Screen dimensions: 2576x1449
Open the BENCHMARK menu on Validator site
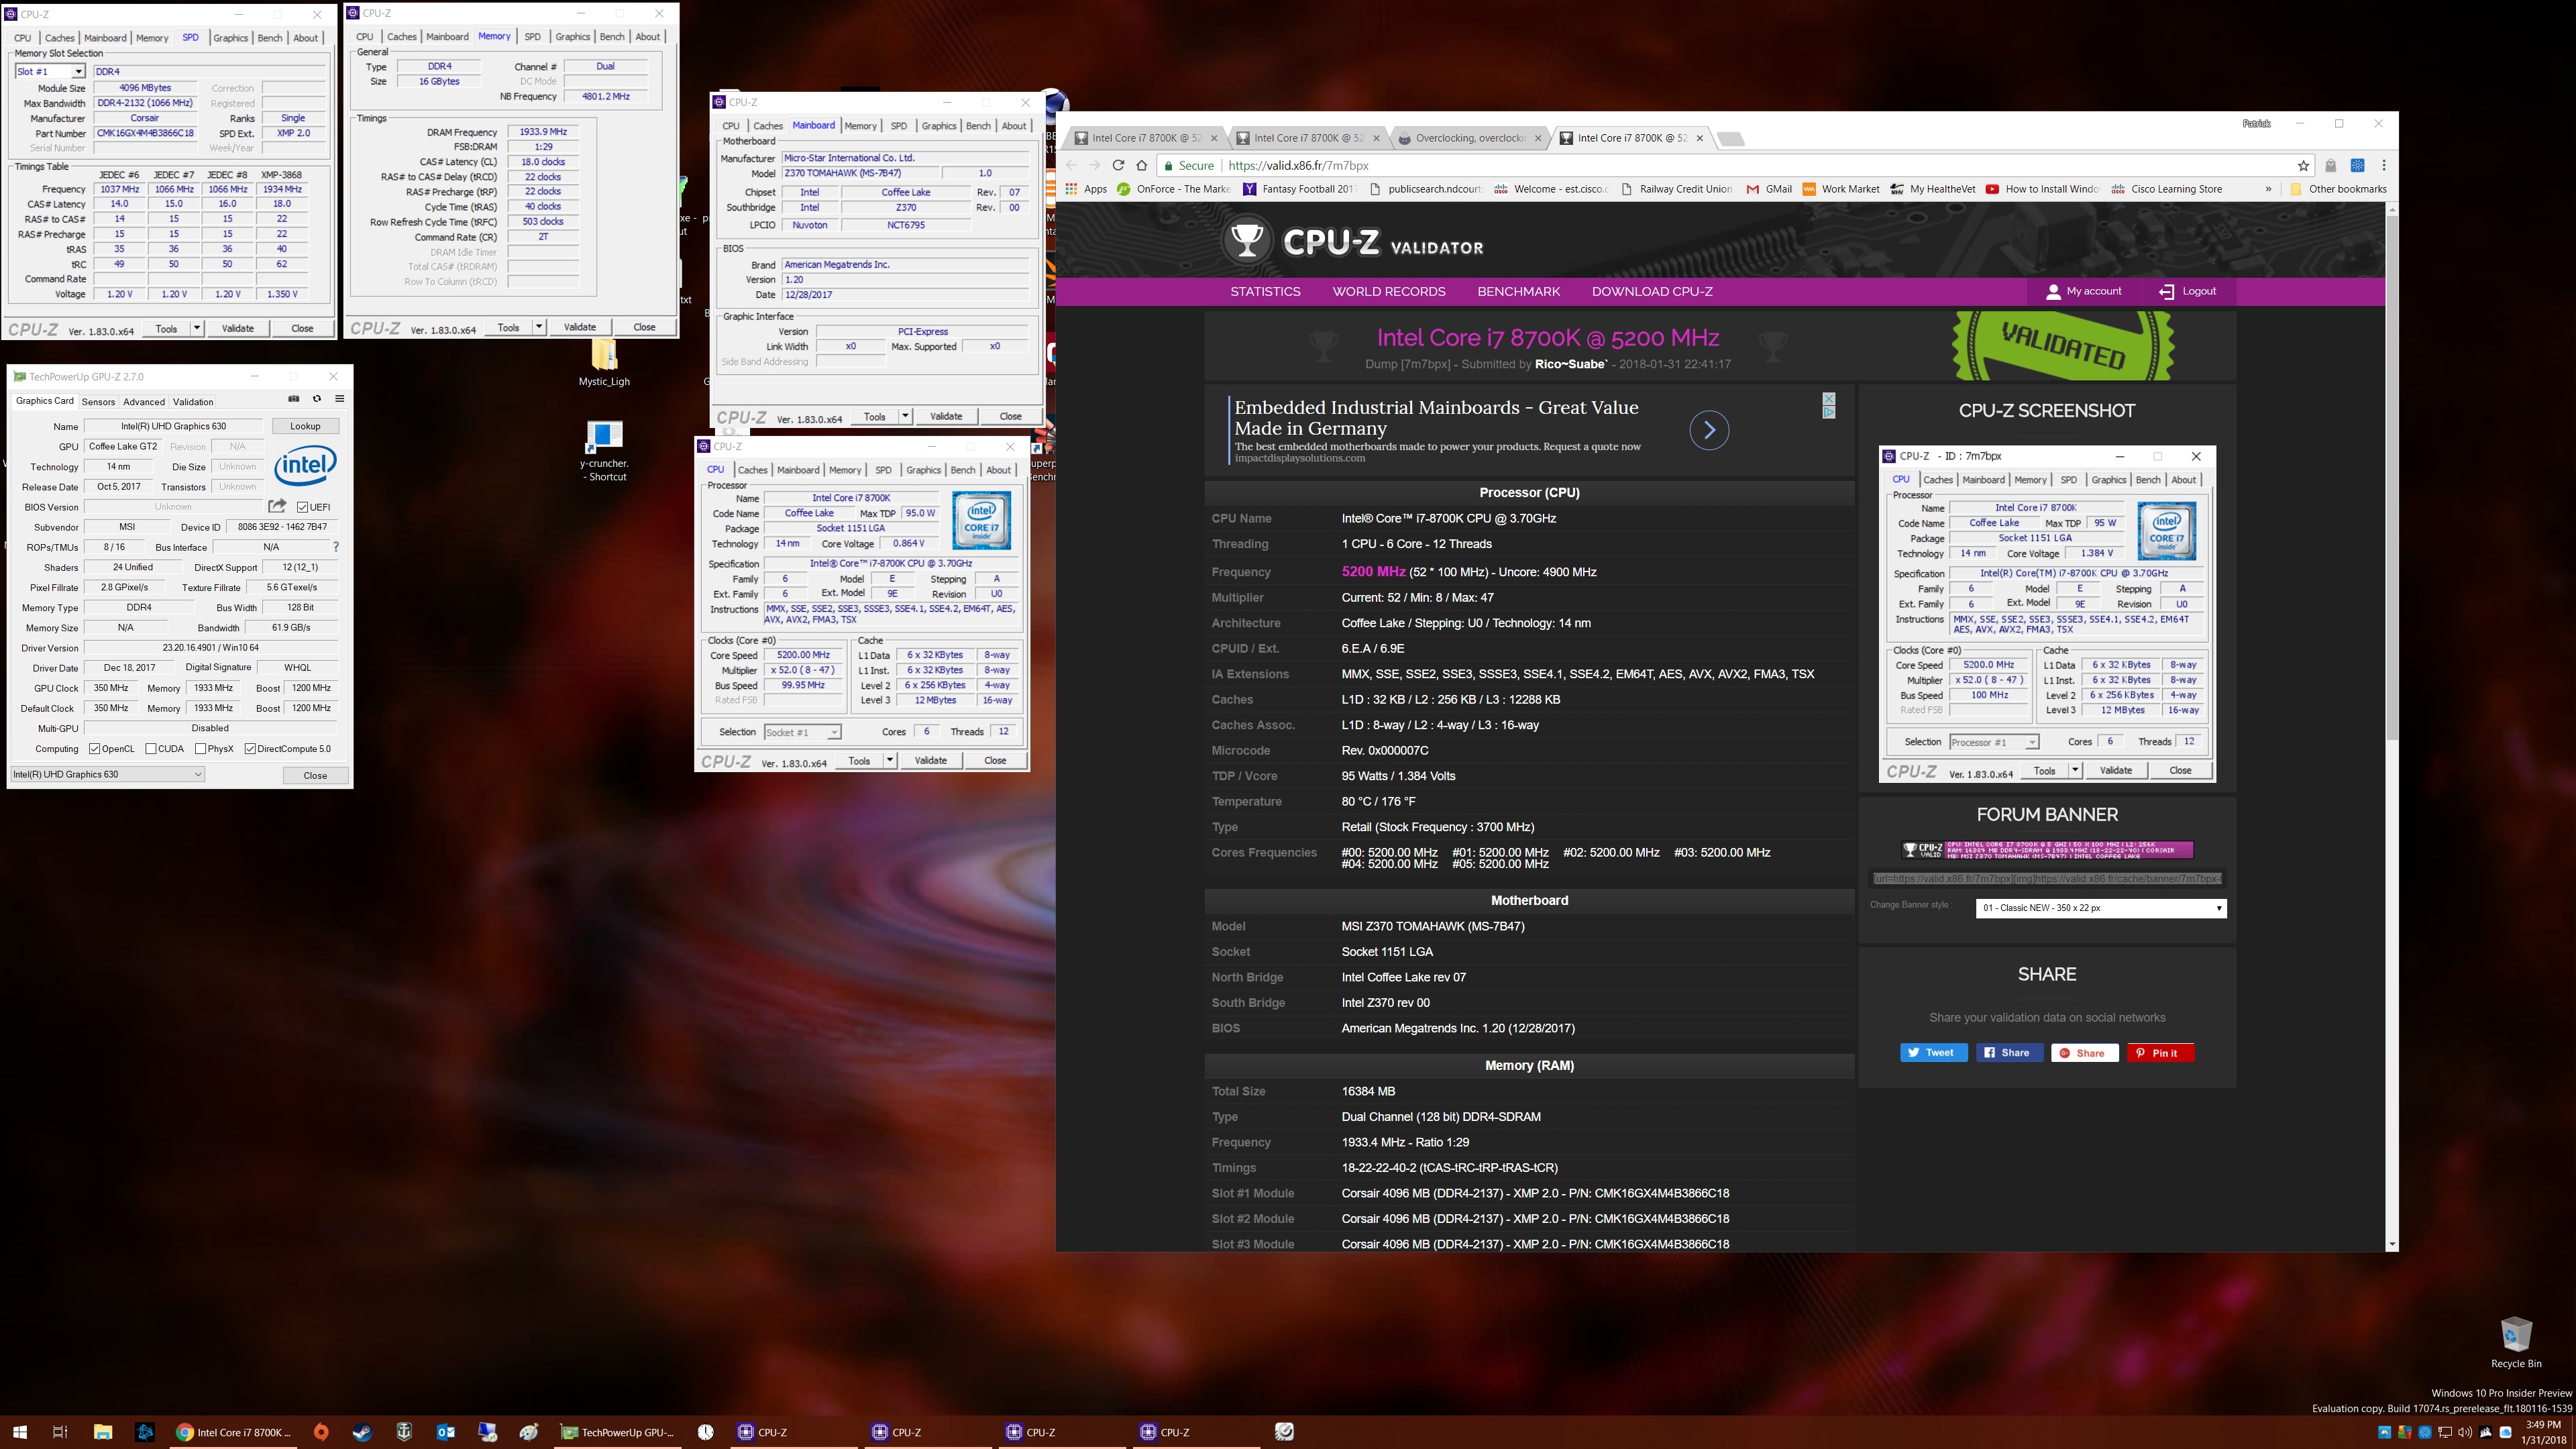point(1519,291)
